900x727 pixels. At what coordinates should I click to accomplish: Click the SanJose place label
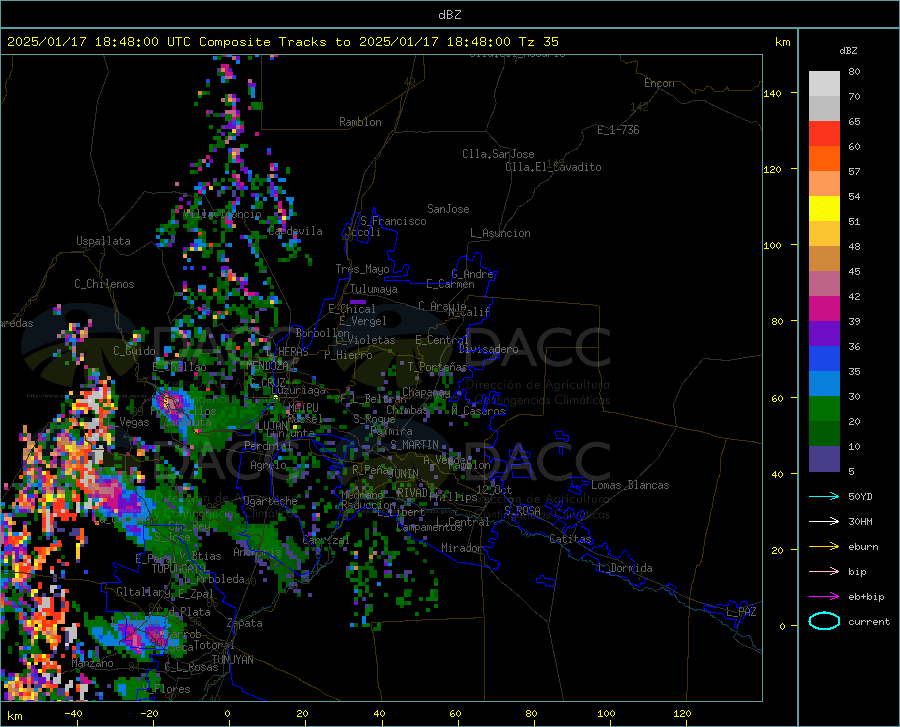(448, 209)
